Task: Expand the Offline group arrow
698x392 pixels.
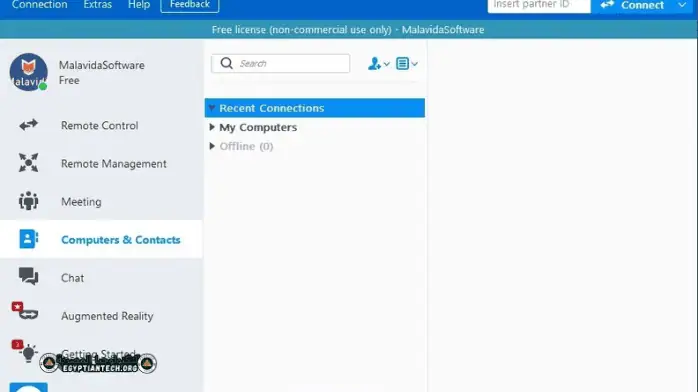Action: [x=212, y=146]
